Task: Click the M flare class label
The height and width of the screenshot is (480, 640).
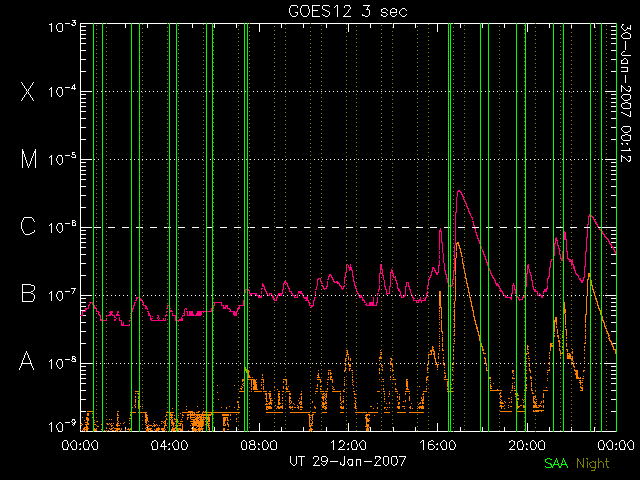Action: click(x=29, y=159)
